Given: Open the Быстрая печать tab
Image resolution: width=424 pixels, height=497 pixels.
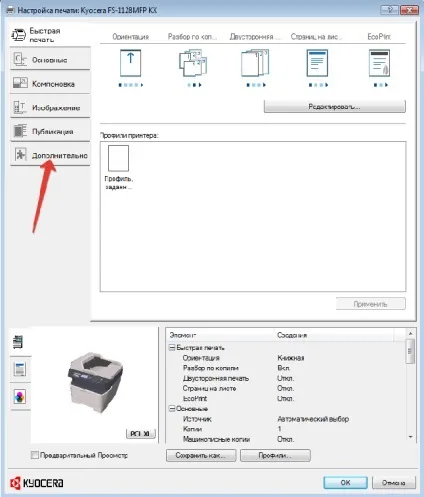Looking at the screenshot, I should click(50, 35).
